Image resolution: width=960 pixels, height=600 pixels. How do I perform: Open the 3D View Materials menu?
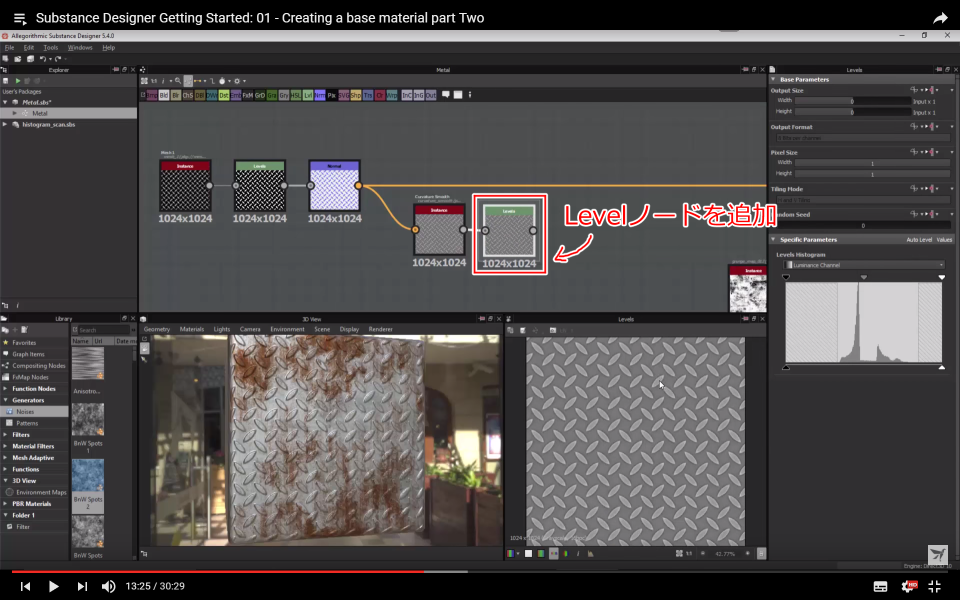pos(192,329)
